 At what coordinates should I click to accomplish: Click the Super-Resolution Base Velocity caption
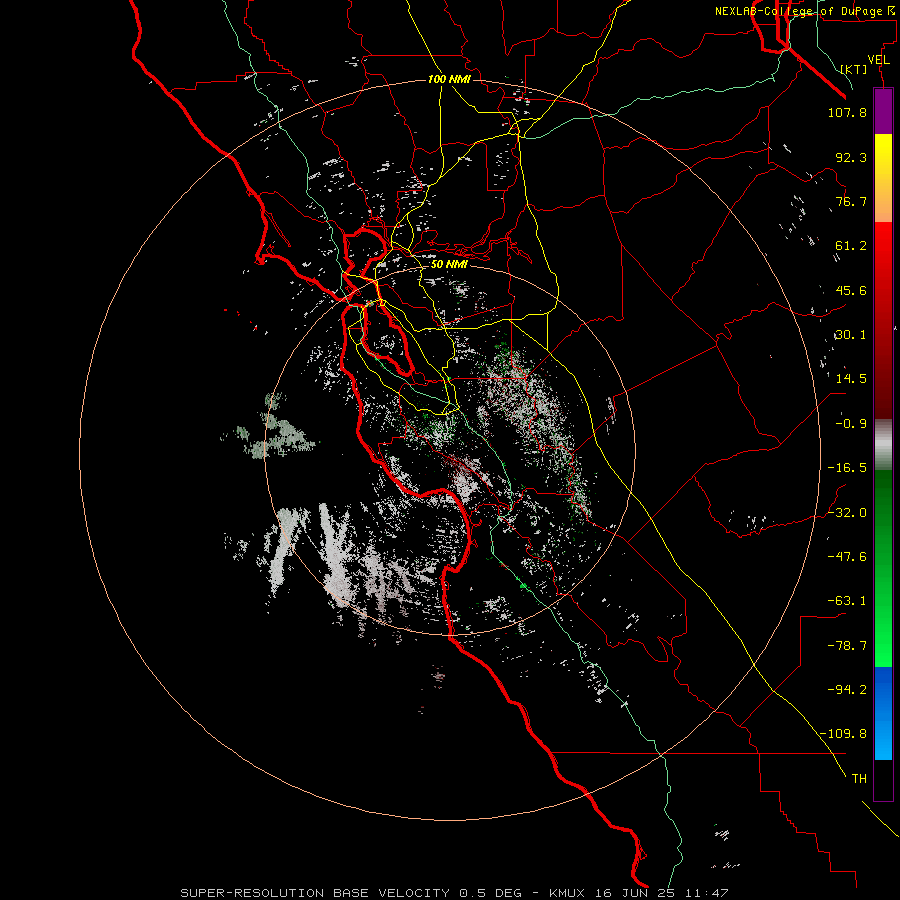[454, 893]
